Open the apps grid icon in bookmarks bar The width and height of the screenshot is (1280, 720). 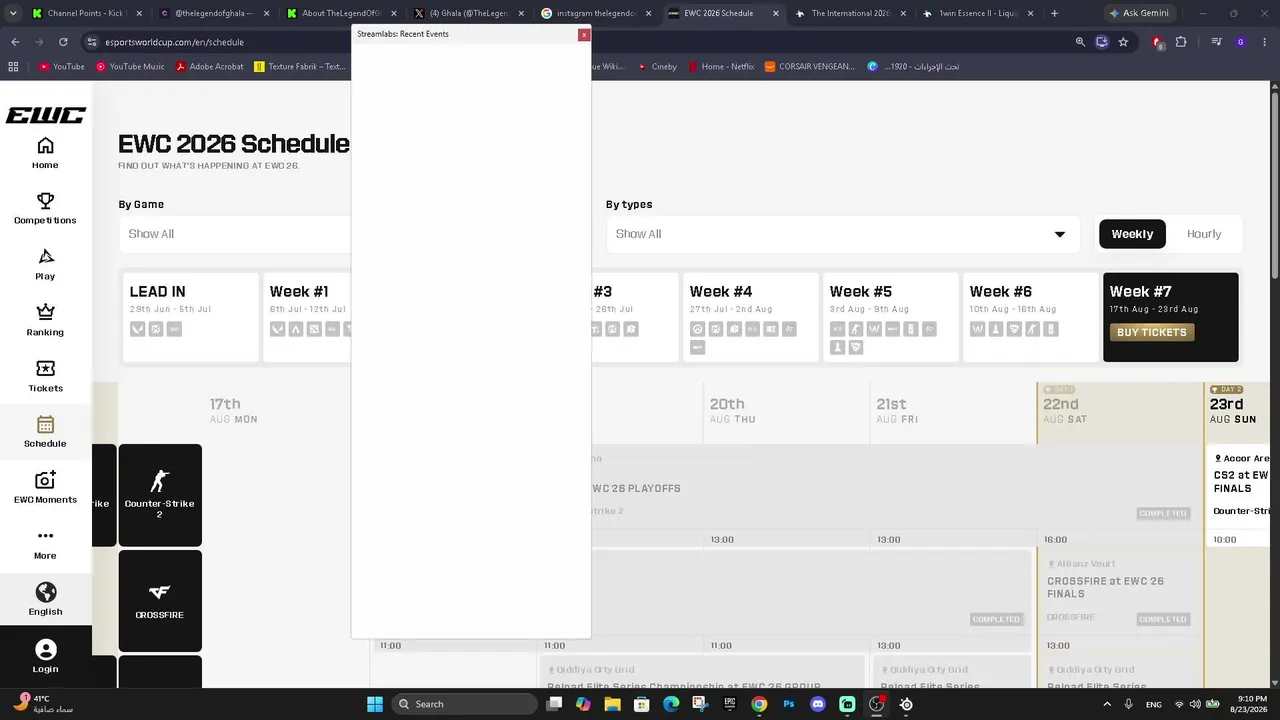13,67
